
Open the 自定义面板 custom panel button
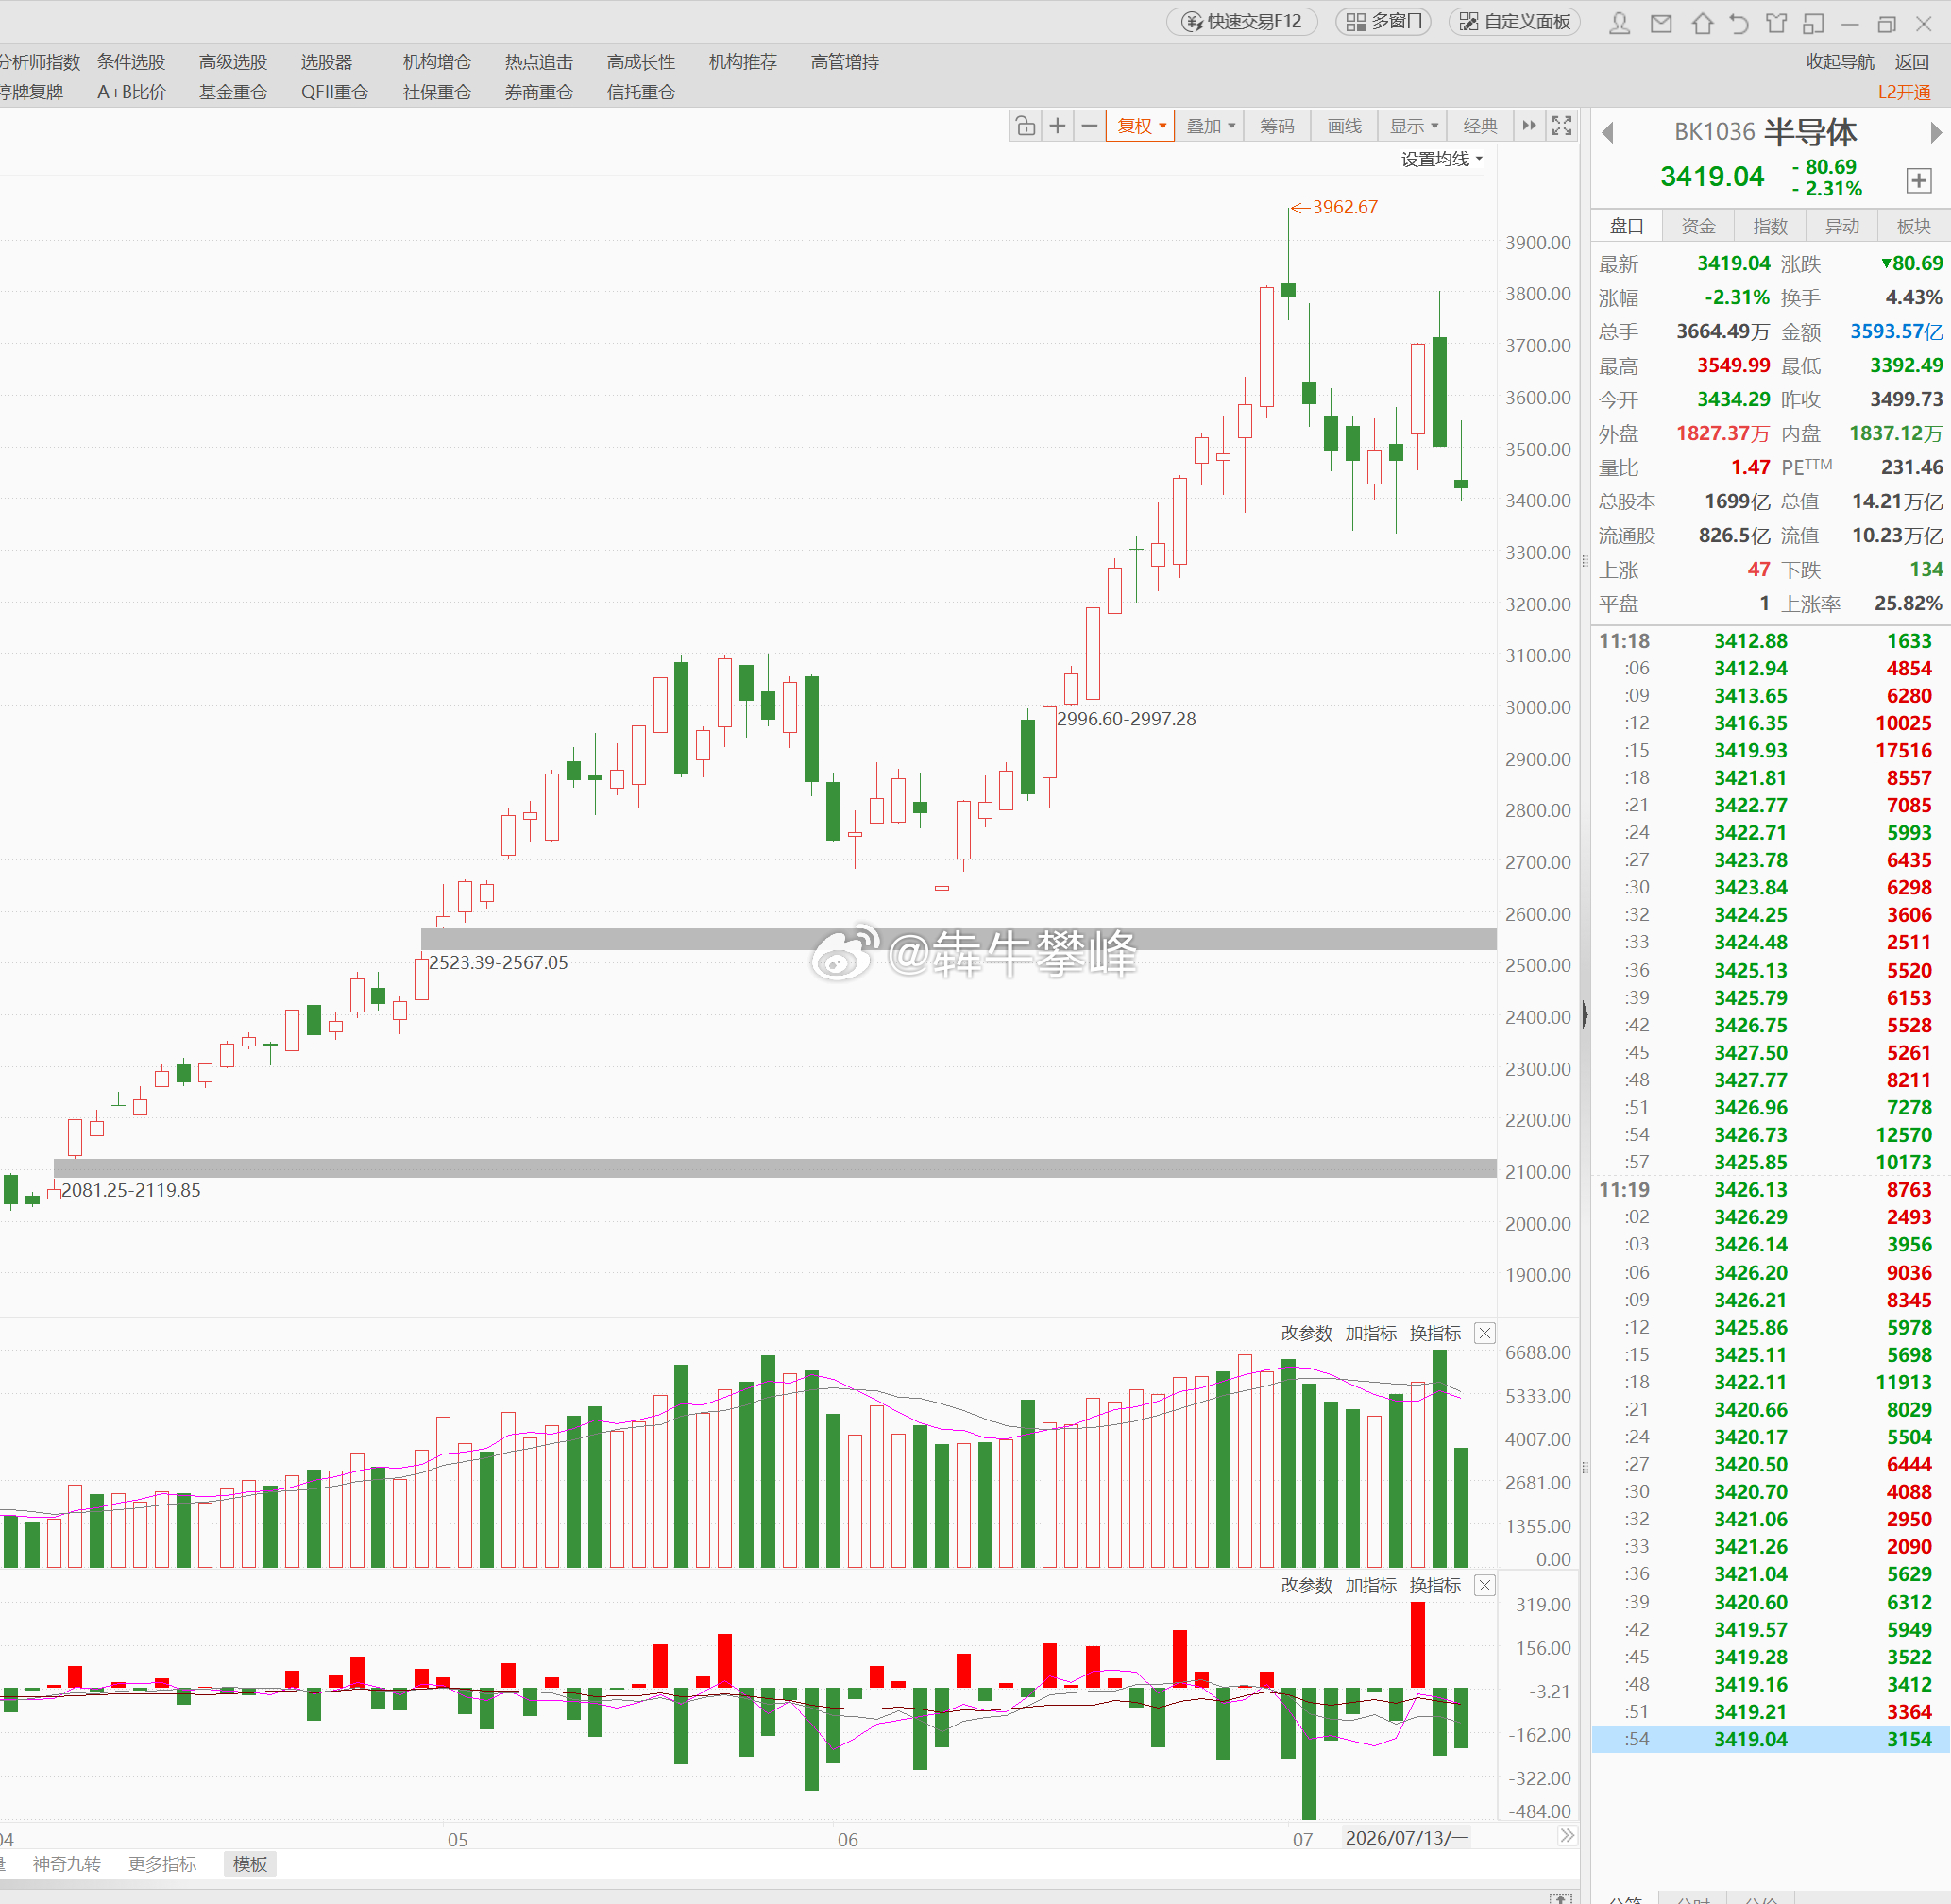1514,22
